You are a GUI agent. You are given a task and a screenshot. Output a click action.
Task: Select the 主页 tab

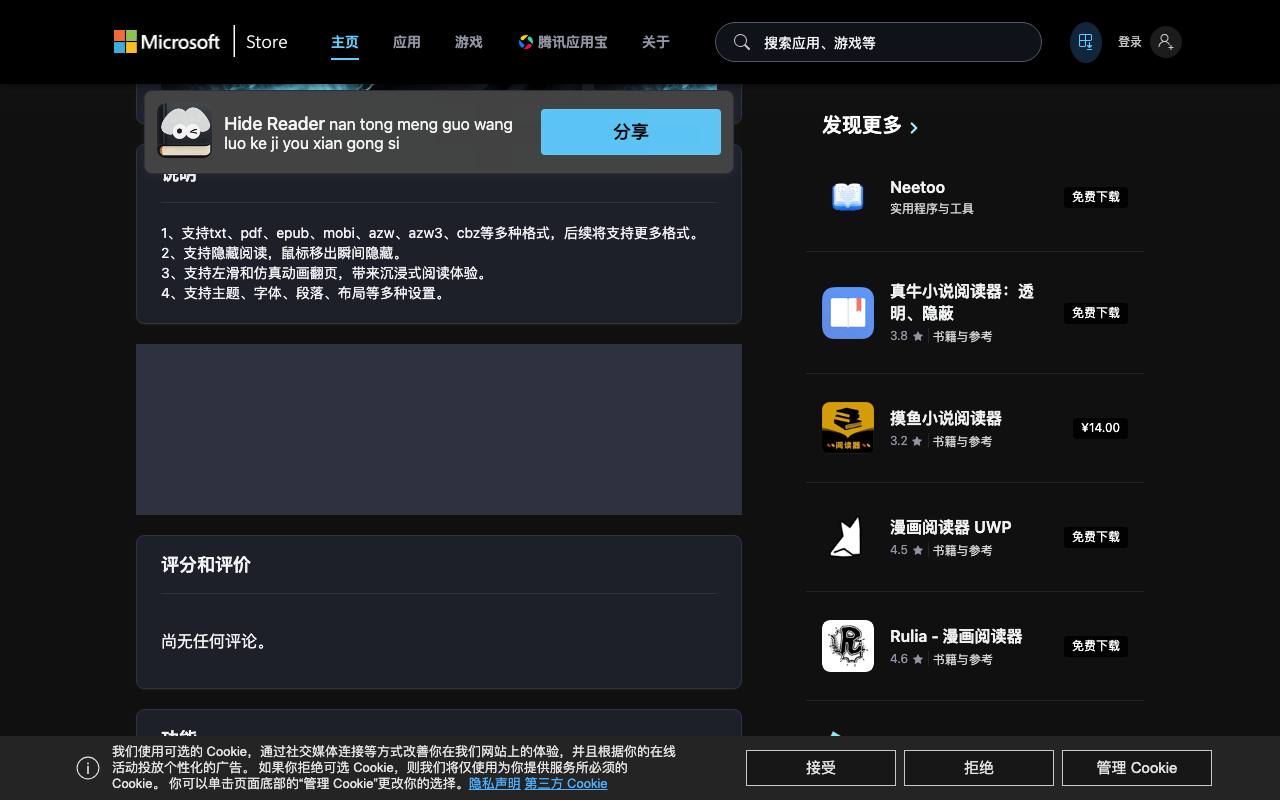345,42
